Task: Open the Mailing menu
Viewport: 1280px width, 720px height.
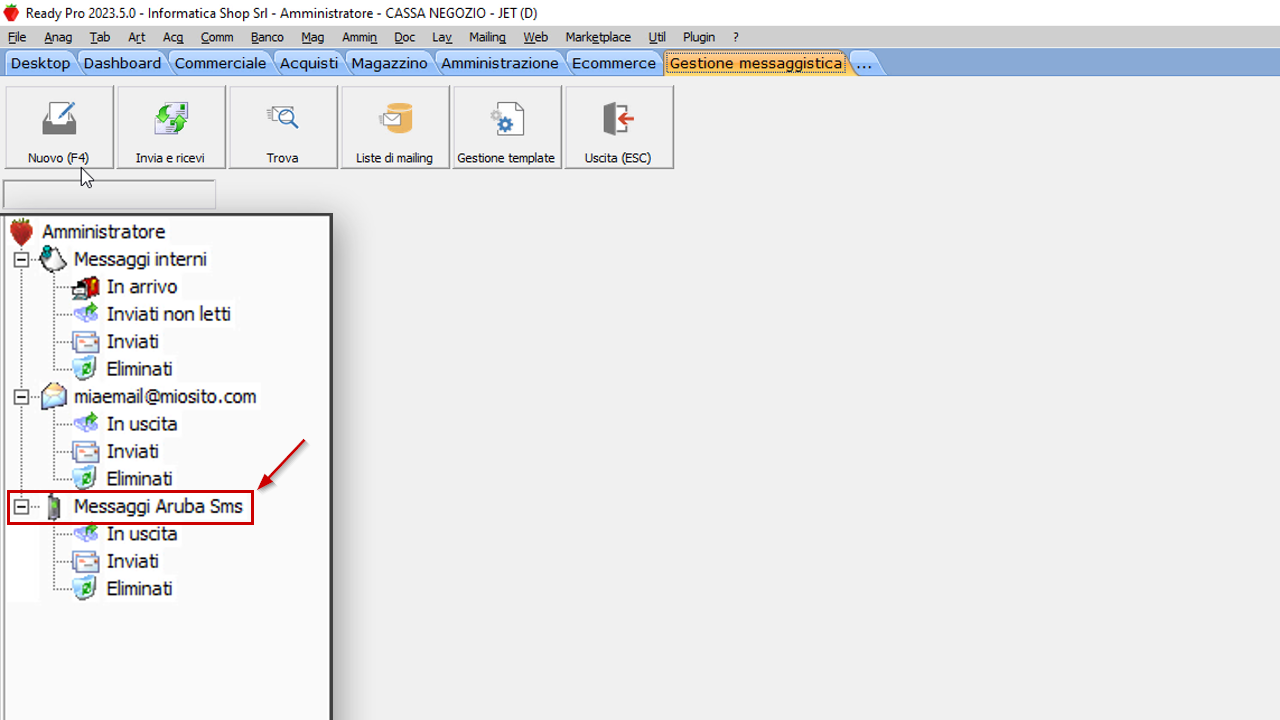Action: (x=488, y=37)
